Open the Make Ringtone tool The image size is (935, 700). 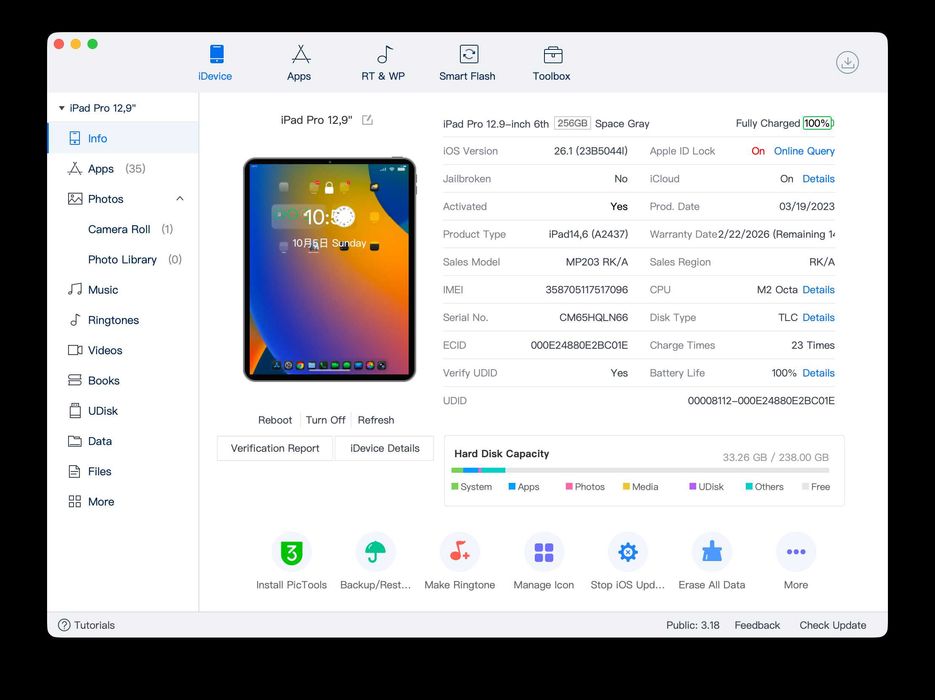click(459, 552)
